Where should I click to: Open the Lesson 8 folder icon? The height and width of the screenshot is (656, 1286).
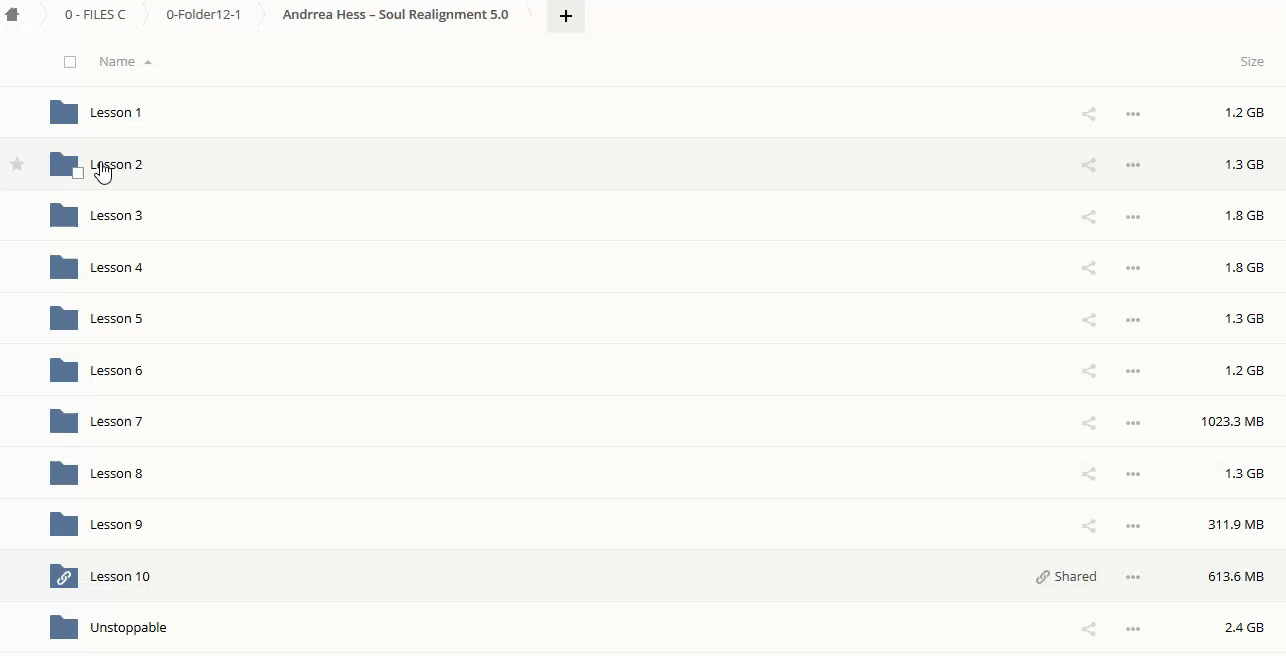tap(64, 473)
